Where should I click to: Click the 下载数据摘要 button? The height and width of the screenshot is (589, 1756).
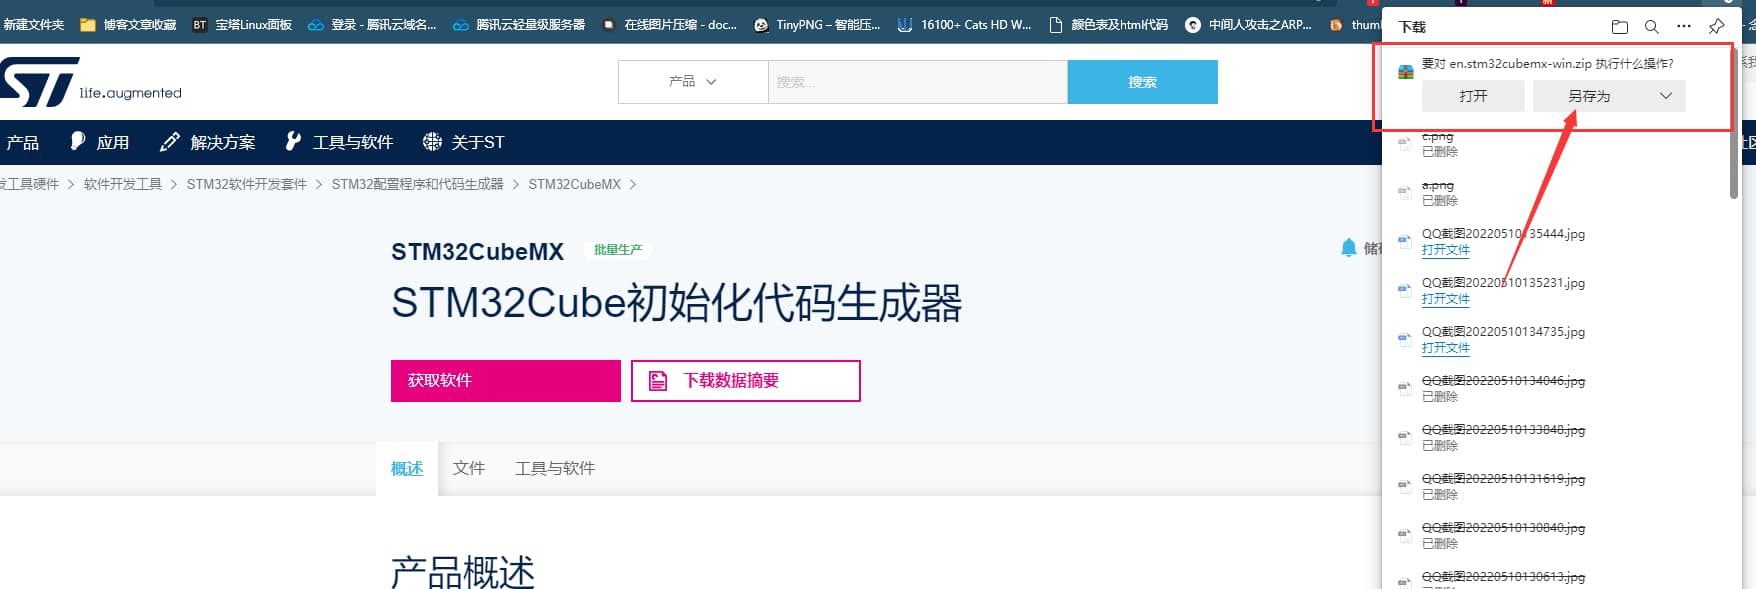[x=745, y=381]
